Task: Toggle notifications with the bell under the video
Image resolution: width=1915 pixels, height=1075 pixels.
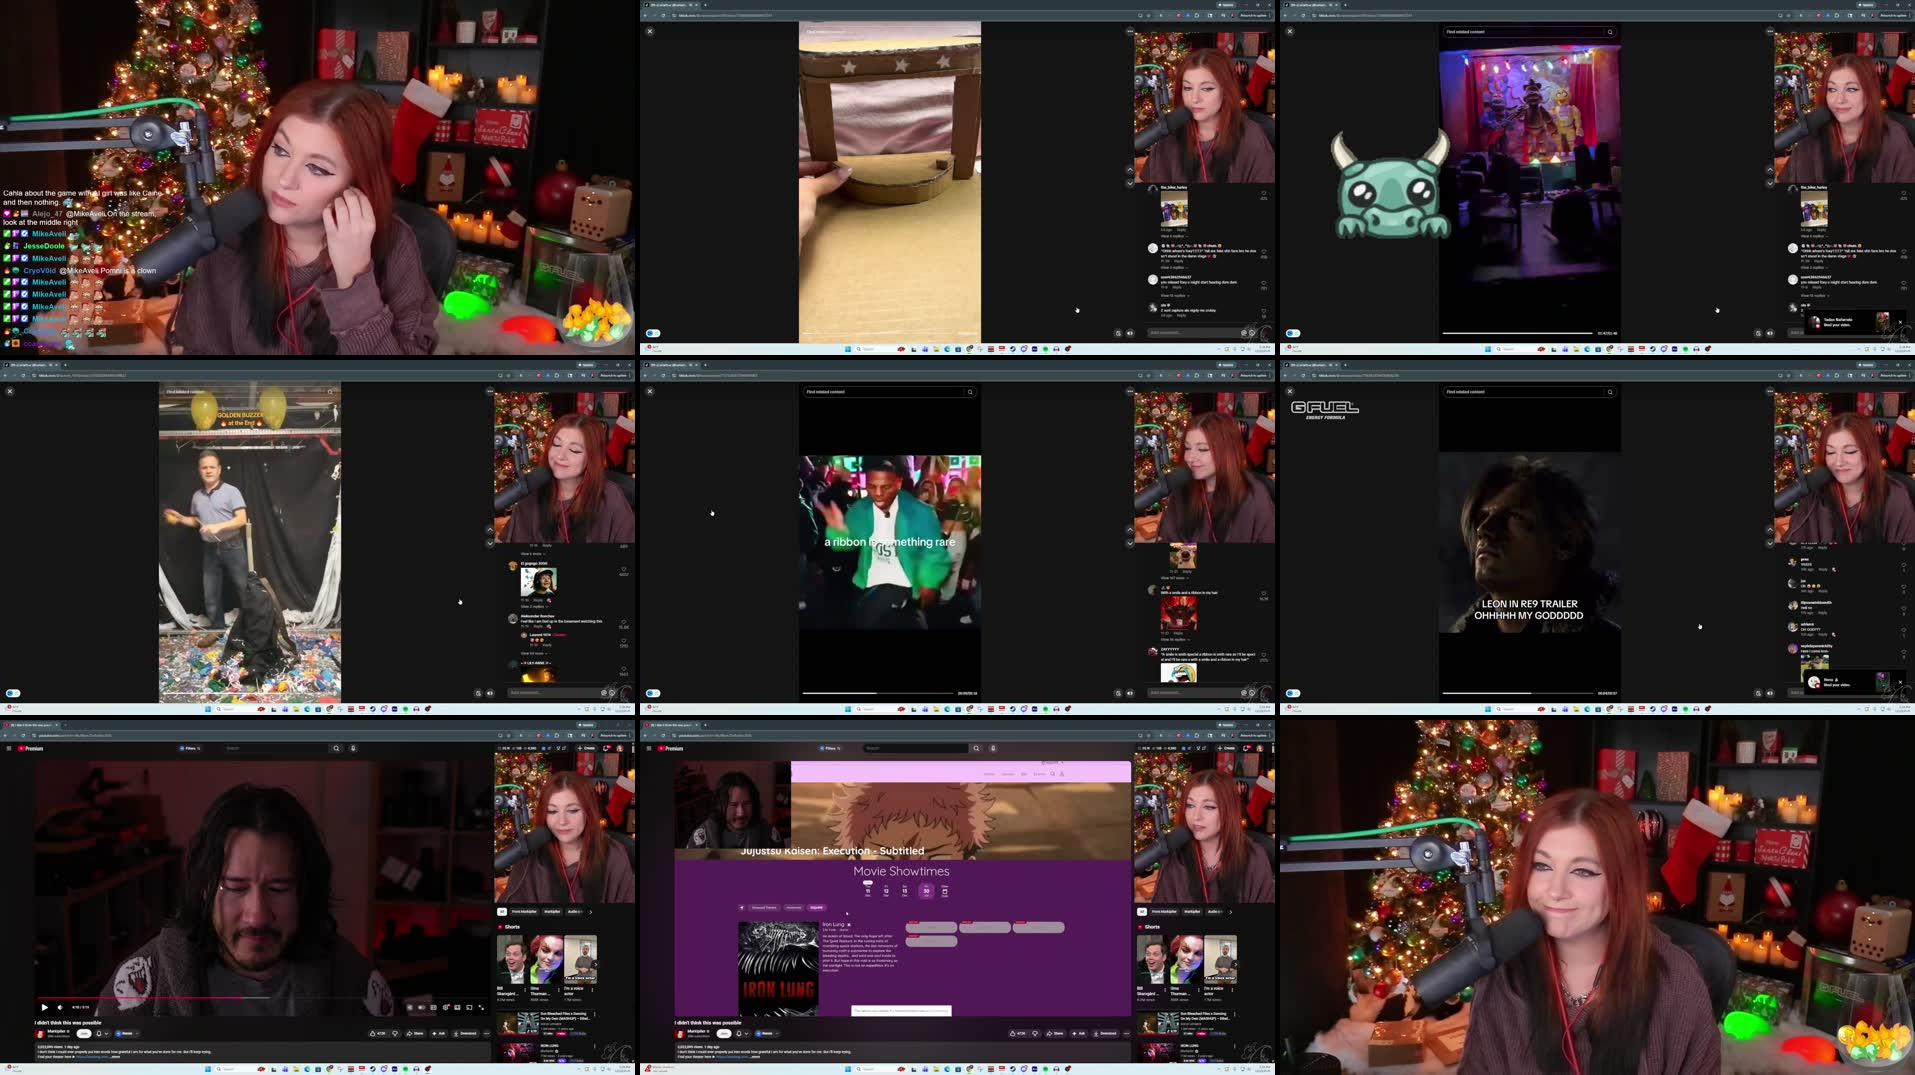Action: [99, 1033]
